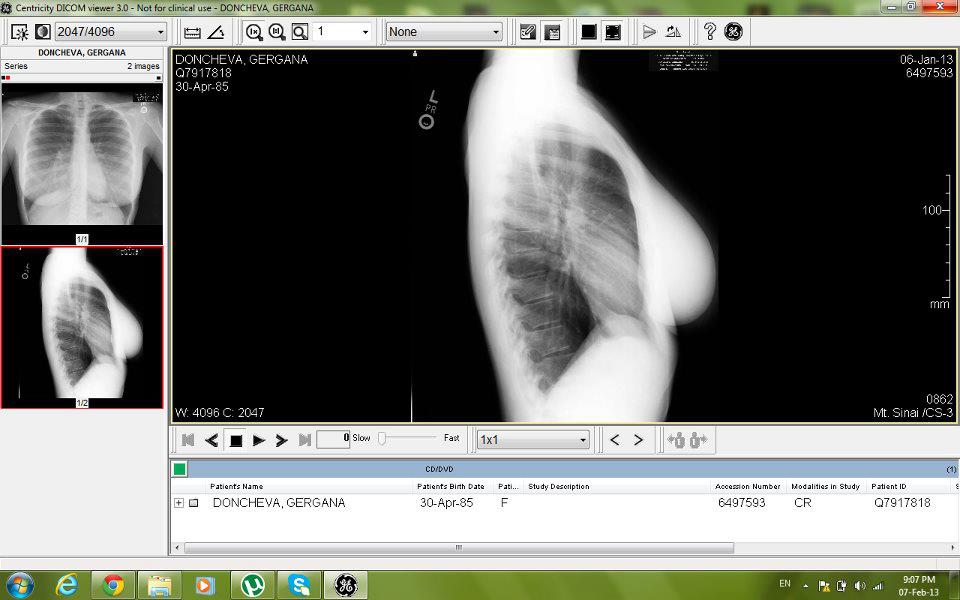Expand the DONCHEVA, GERGANA study row
The width and height of the screenshot is (960, 600).
[x=179, y=503]
